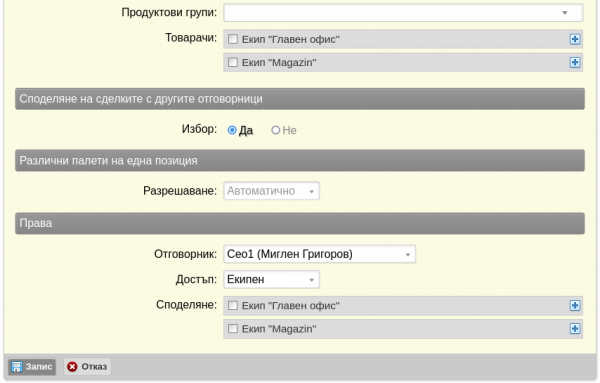The width and height of the screenshot is (600, 383).
Task: Open the Разрешаване dropdown
Action: pyautogui.click(x=271, y=191)
